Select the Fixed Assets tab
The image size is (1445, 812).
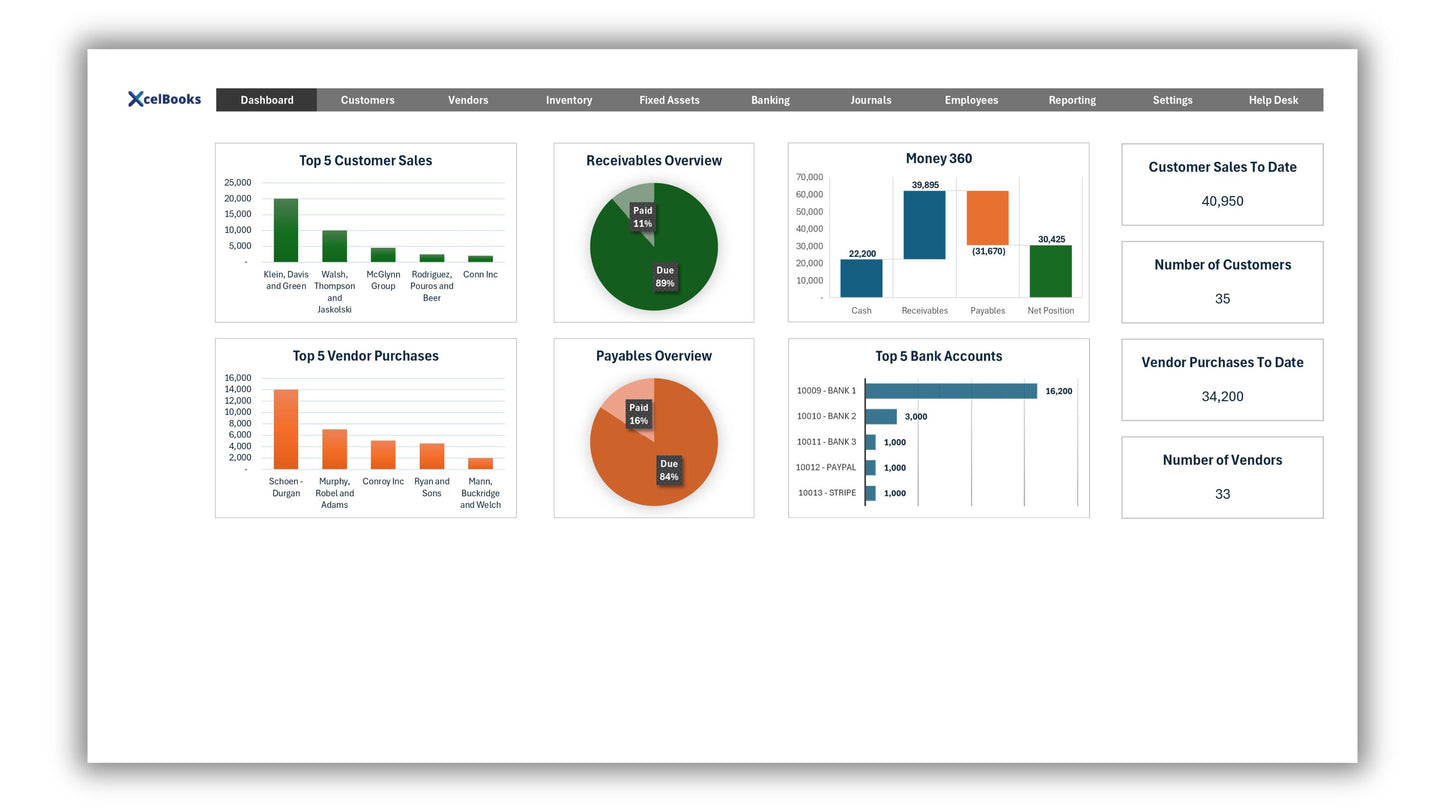[669, 100]
